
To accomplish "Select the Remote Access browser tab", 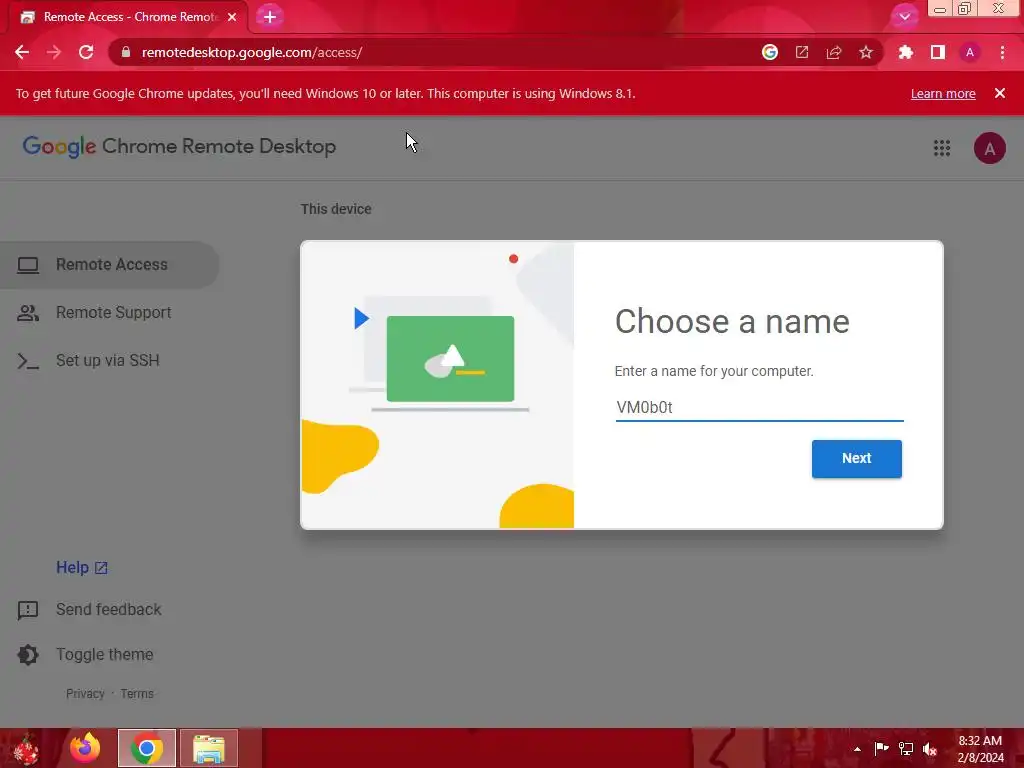I will point(128,17).
